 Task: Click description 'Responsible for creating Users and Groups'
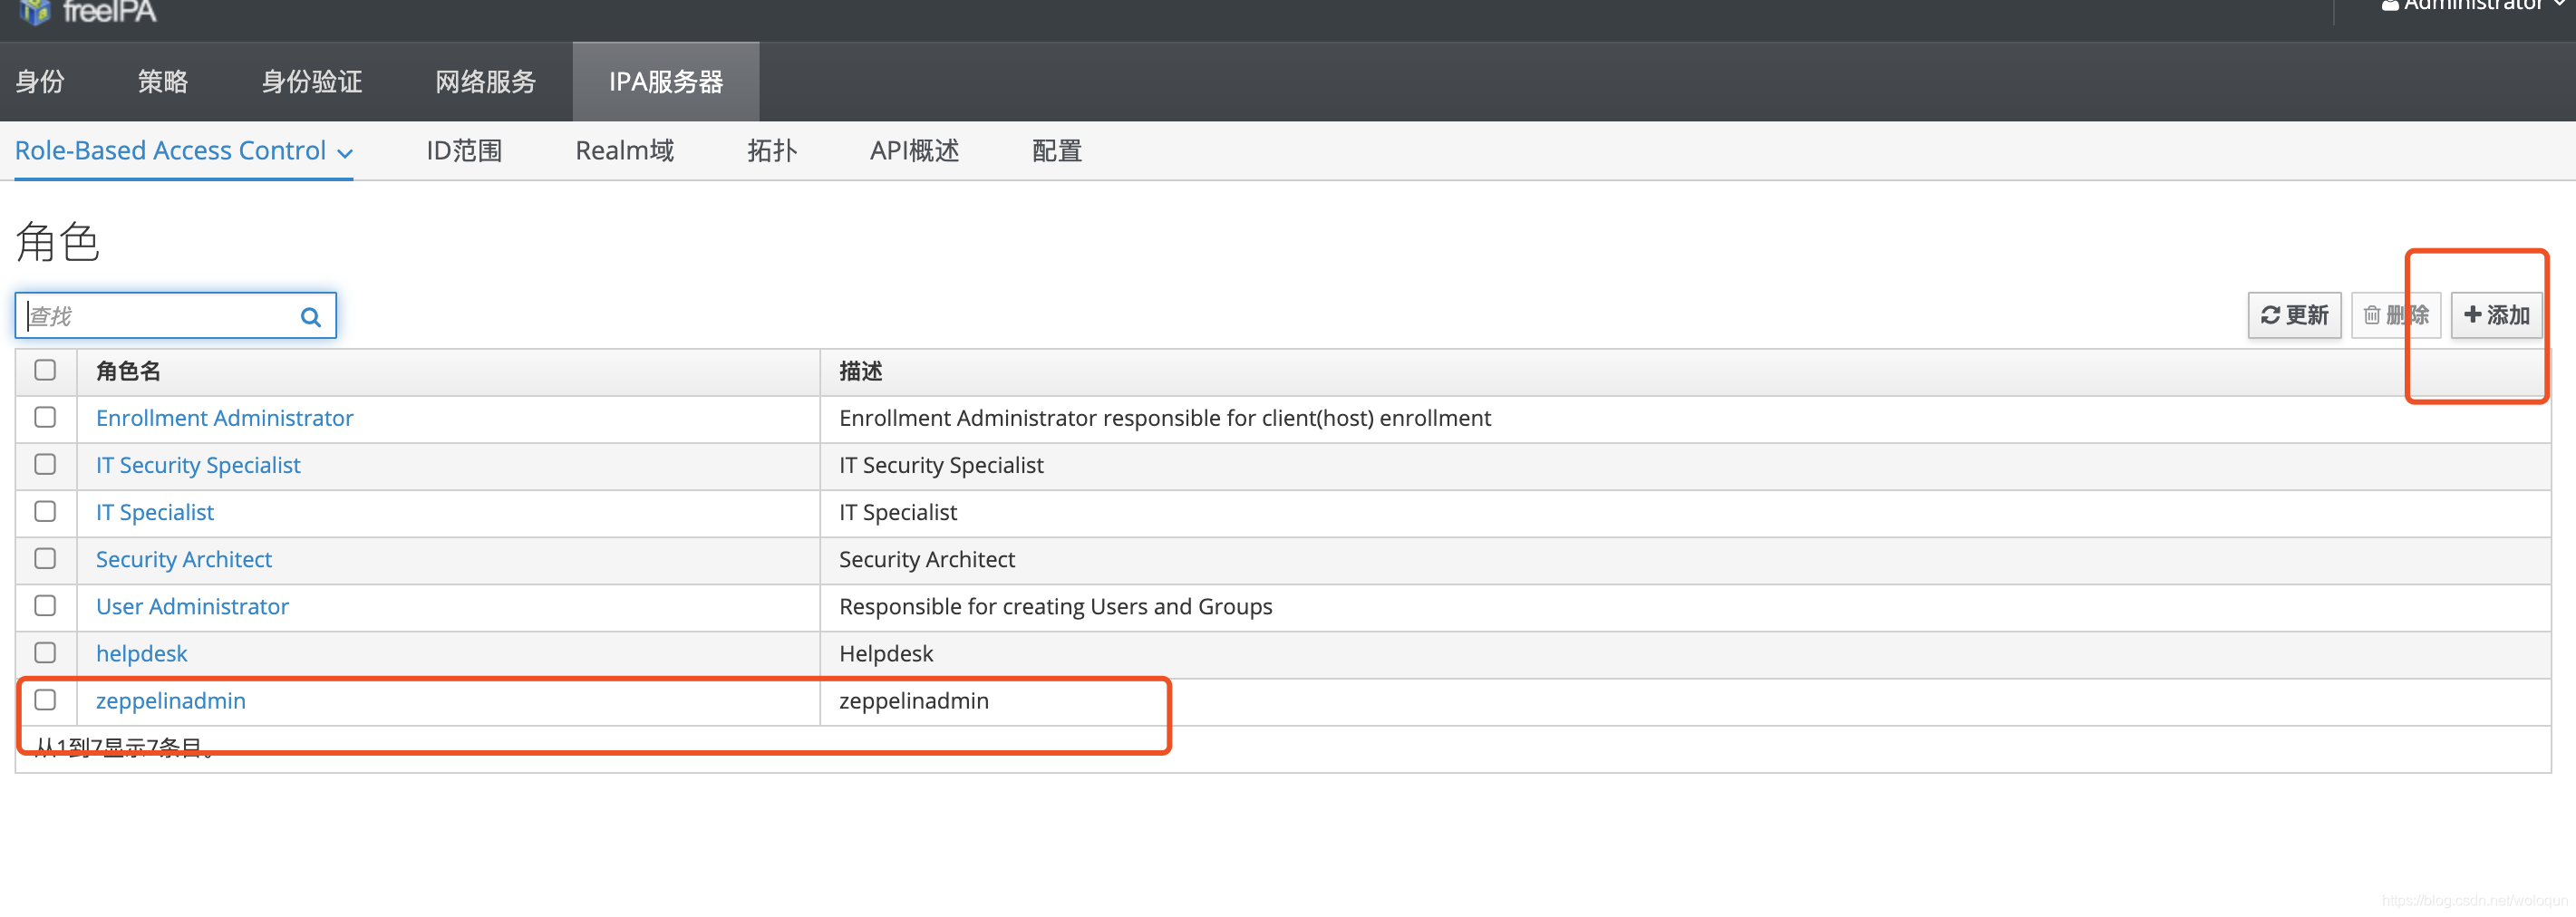[1056, 606]
